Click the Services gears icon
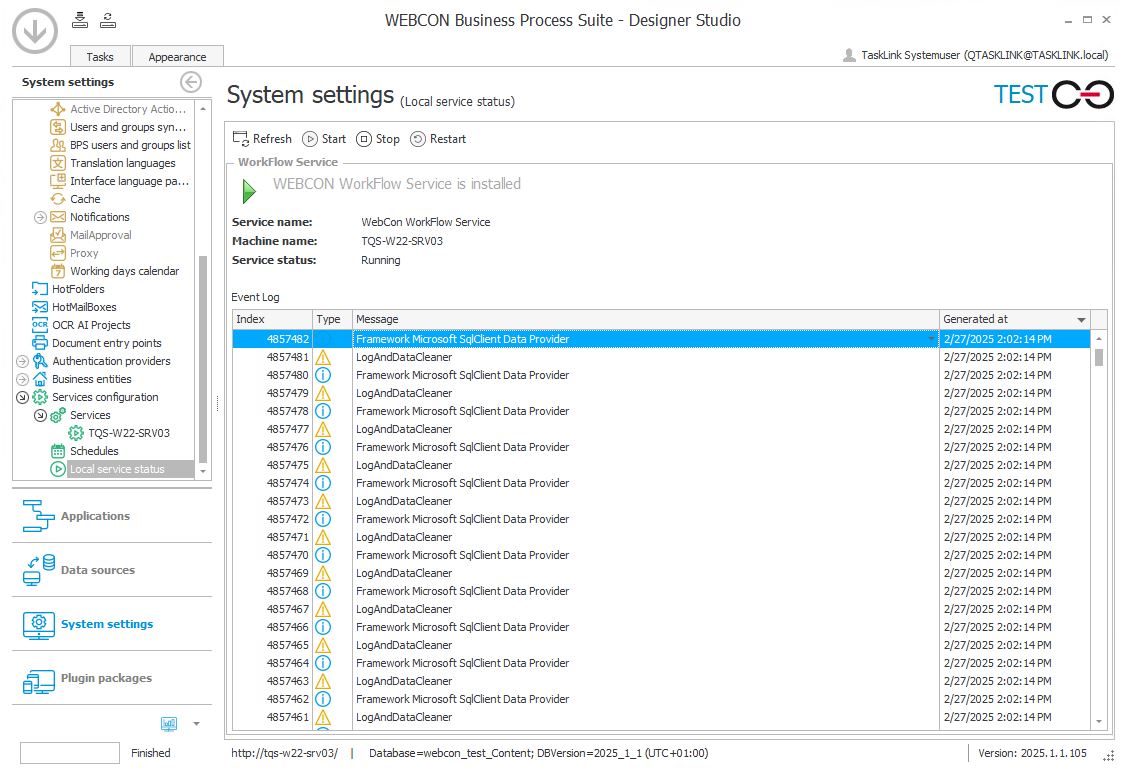Image resolution: width=1121 pixels, height=772 pixels. tap(58, 415)
